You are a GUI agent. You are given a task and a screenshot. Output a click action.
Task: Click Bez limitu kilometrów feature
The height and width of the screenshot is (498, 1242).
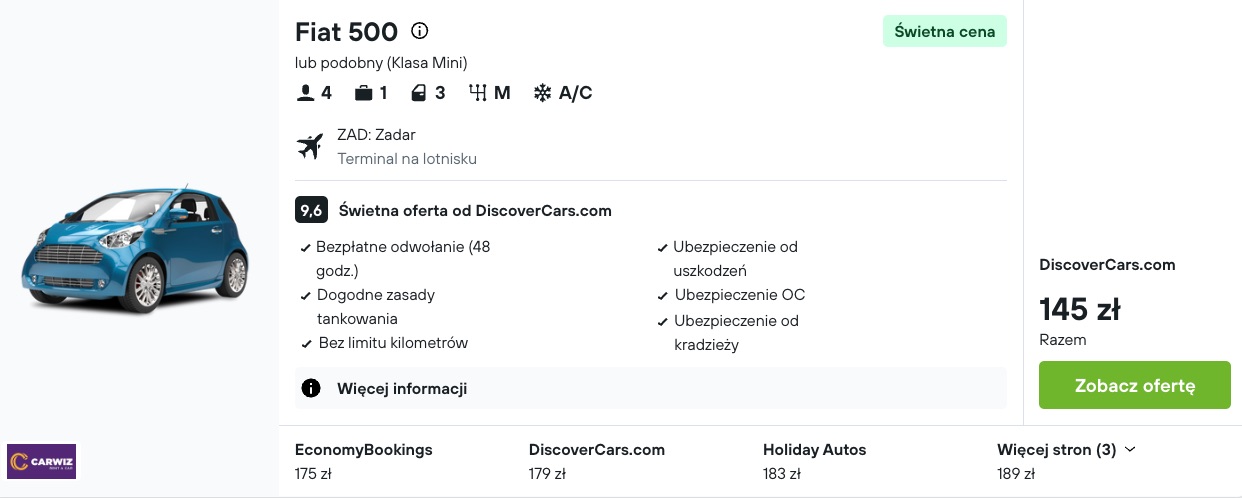392,343
